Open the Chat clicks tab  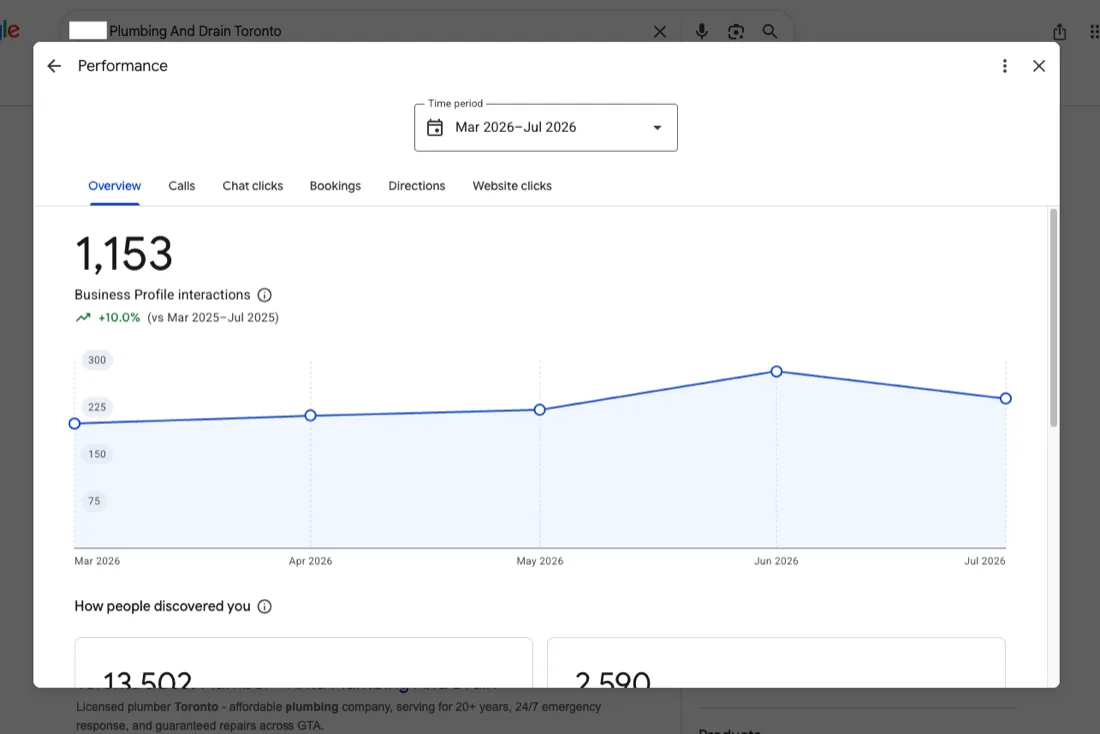253,186
